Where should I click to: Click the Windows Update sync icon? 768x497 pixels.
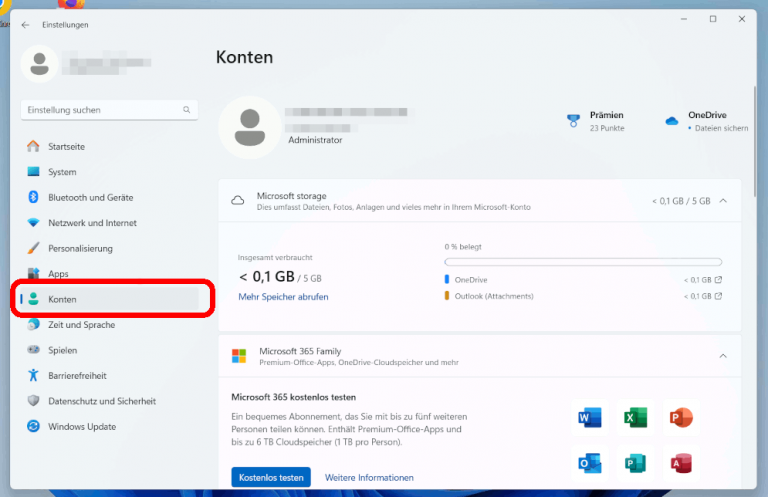click(33, 426)
